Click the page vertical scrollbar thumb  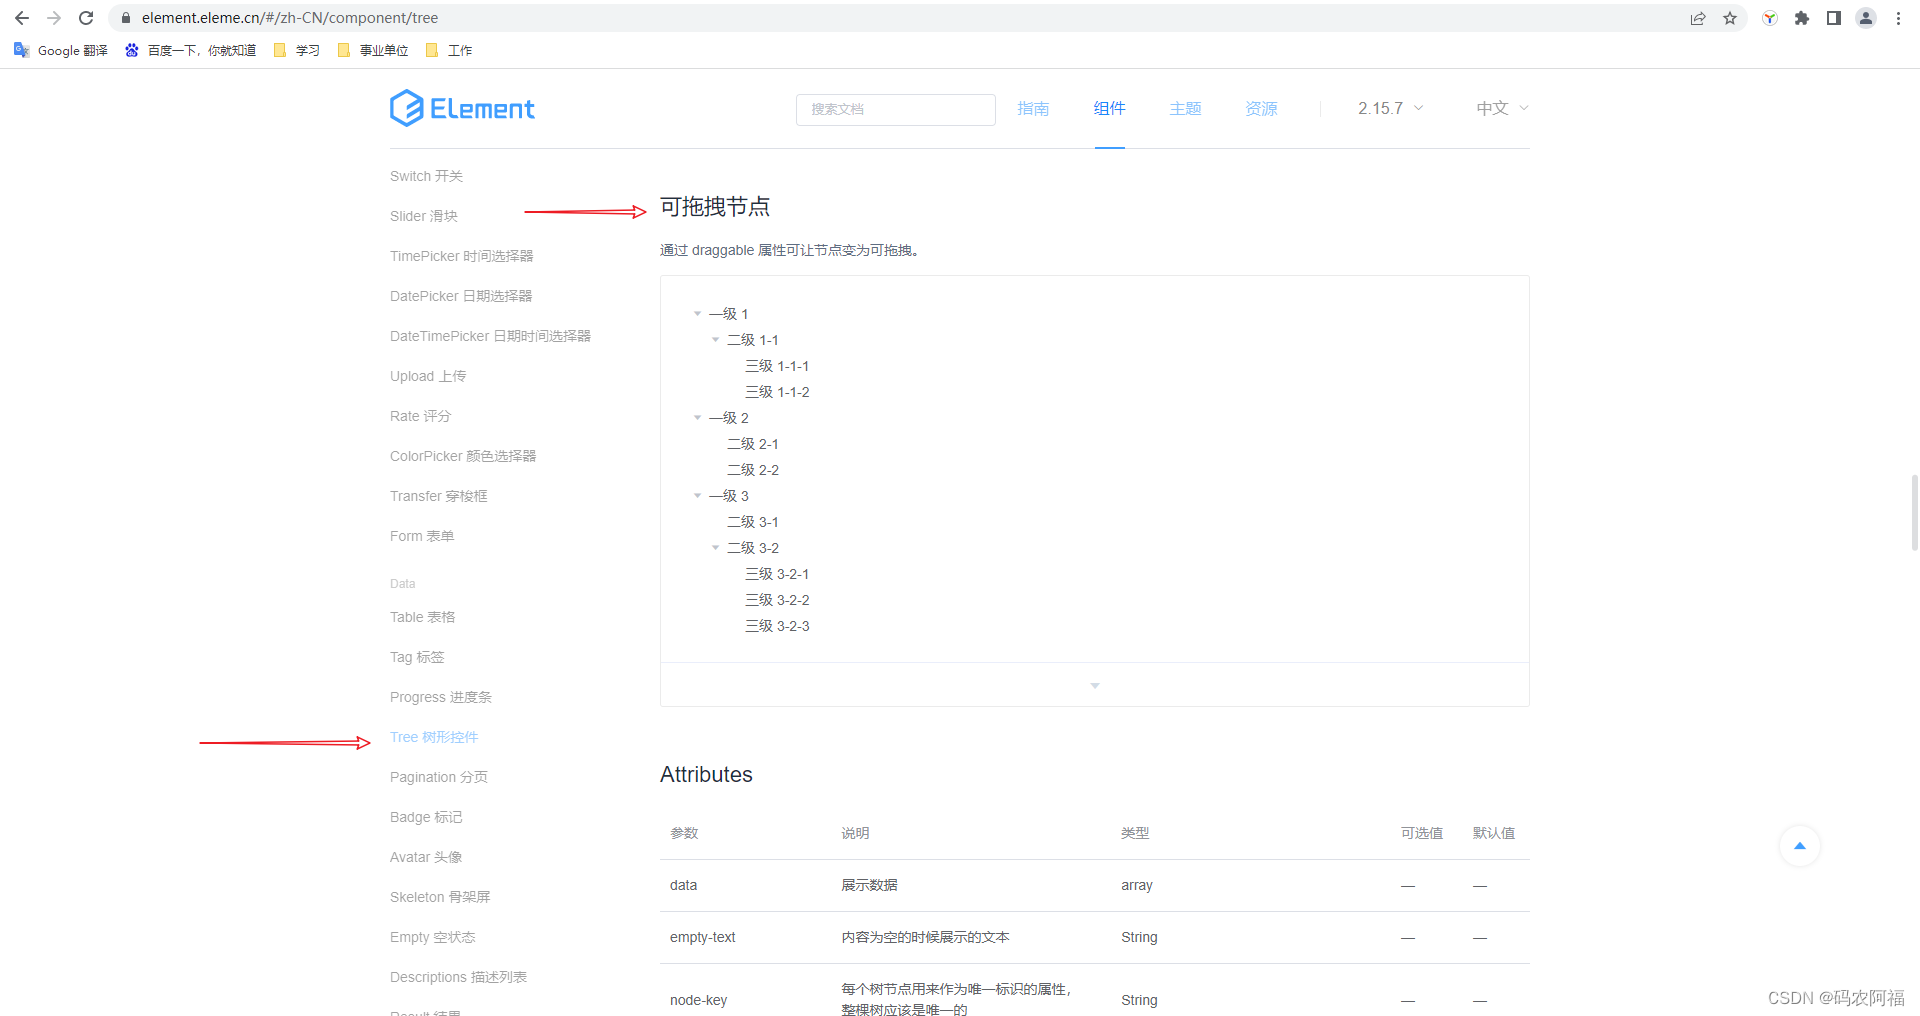[1914, 513]
